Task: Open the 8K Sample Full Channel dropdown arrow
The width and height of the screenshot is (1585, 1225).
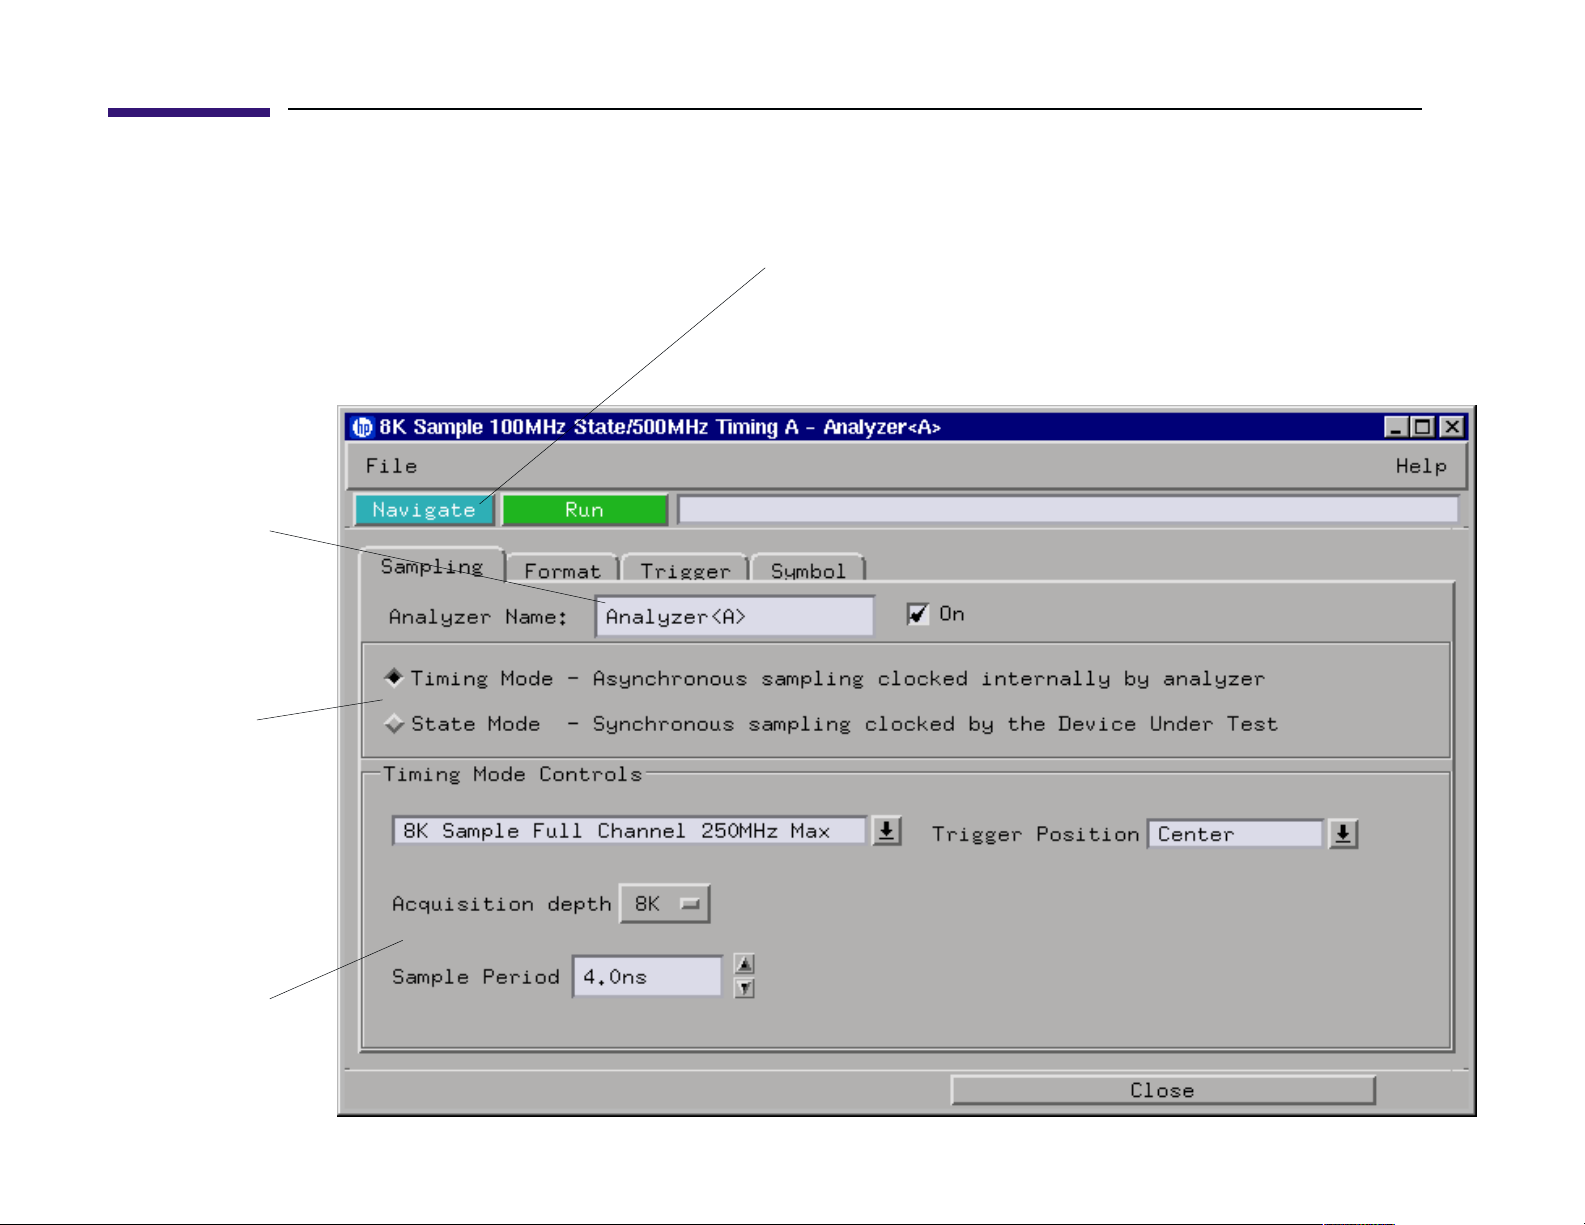Action: [x=886, y=831]
